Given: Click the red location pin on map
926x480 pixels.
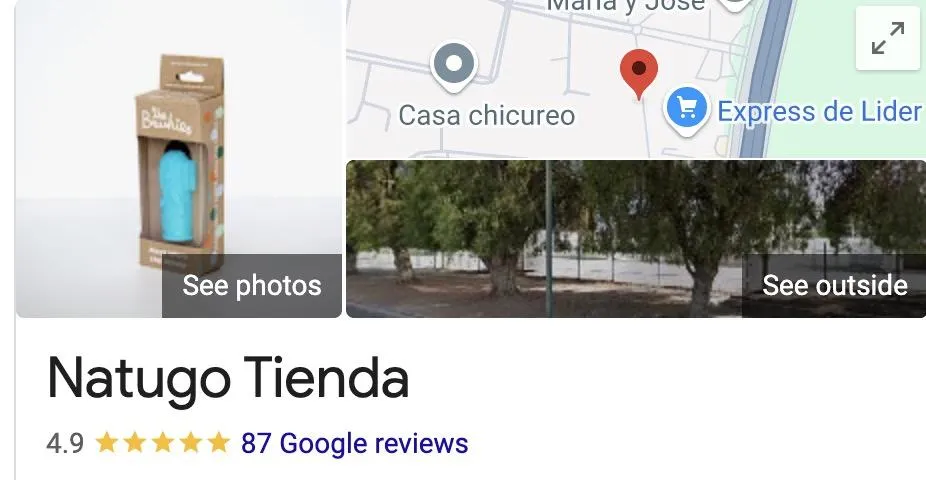Looking at the screenshot, I should click(638, 73).
